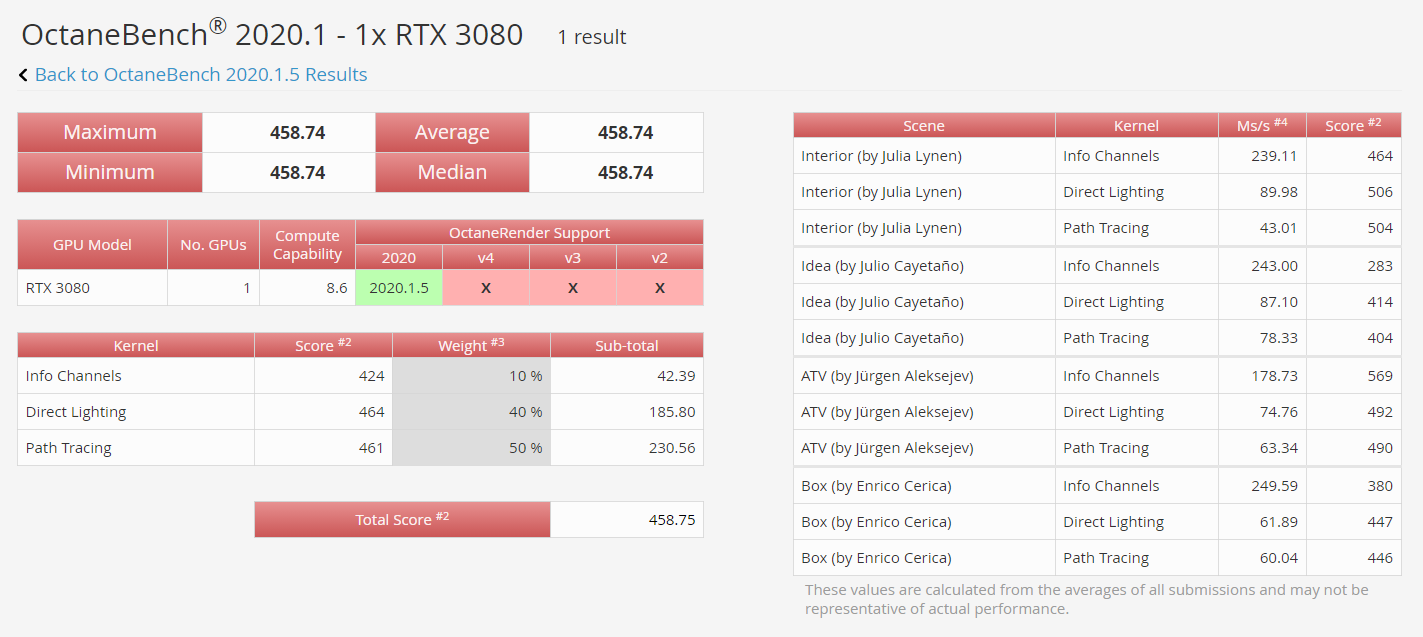Click the X mark under v2
1423x637 pixels.
(660, 288)
